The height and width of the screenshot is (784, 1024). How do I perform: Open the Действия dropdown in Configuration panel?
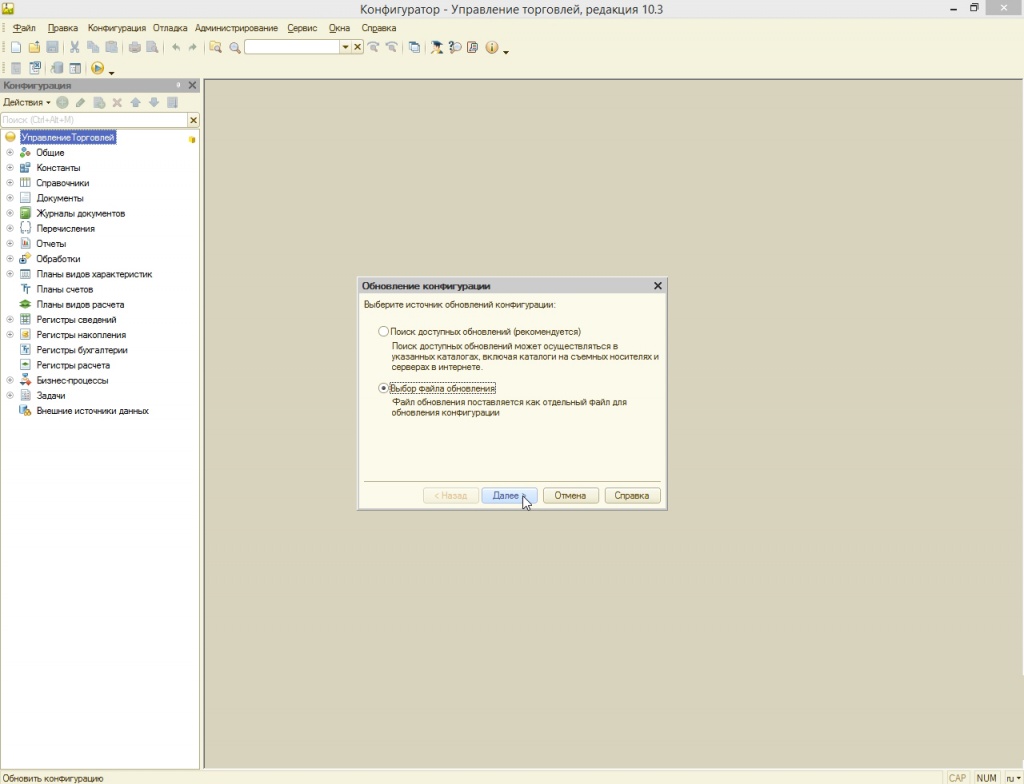[x=26, y=102]
